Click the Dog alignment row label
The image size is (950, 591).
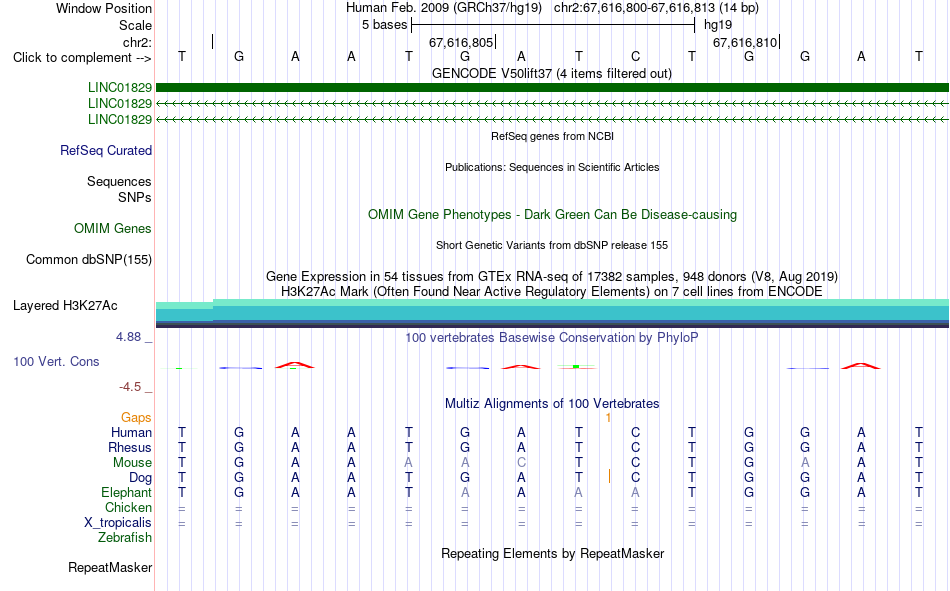(141, 478)
